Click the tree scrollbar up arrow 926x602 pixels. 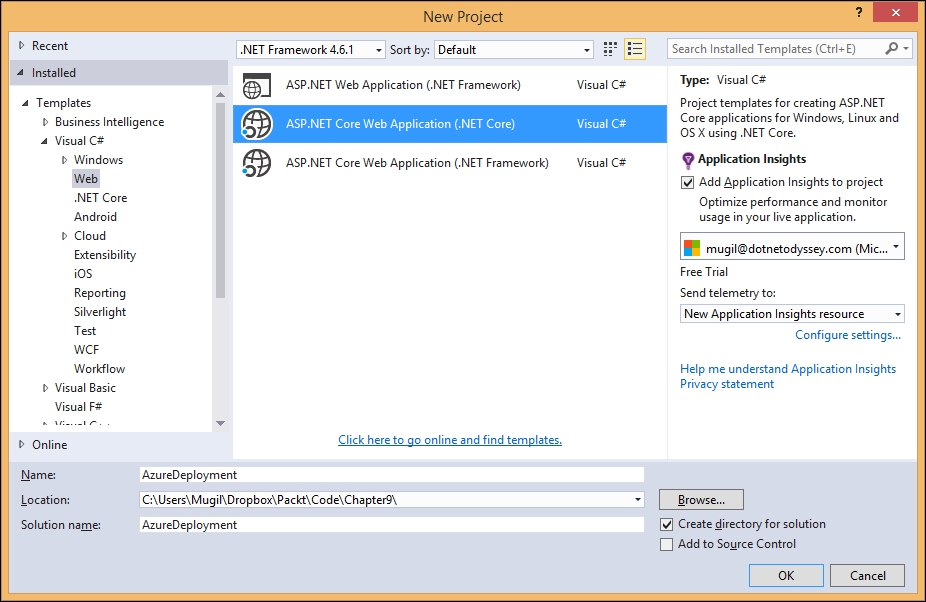[220, 95]
